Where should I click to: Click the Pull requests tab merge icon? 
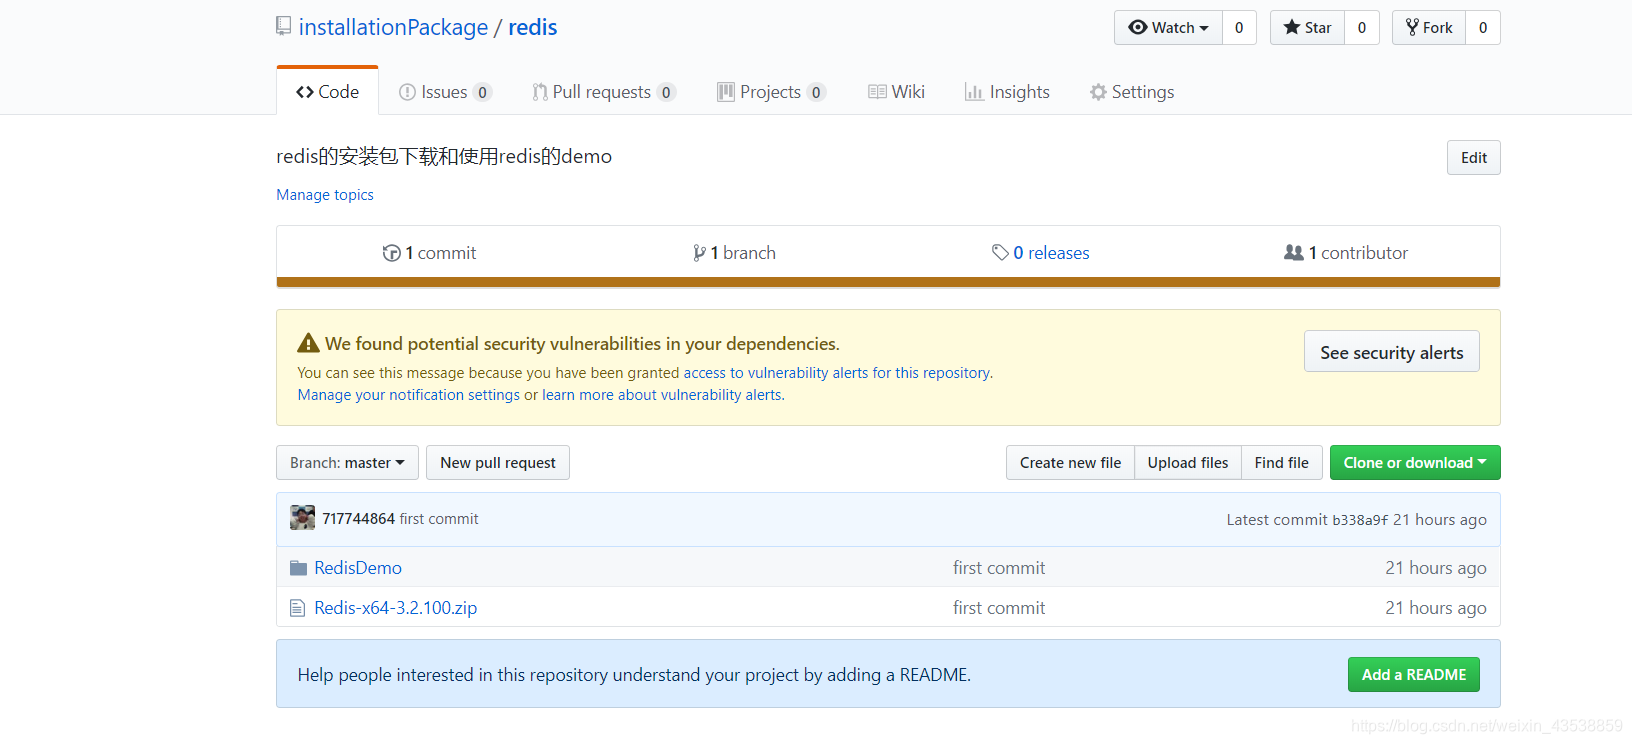click(540, 92)
